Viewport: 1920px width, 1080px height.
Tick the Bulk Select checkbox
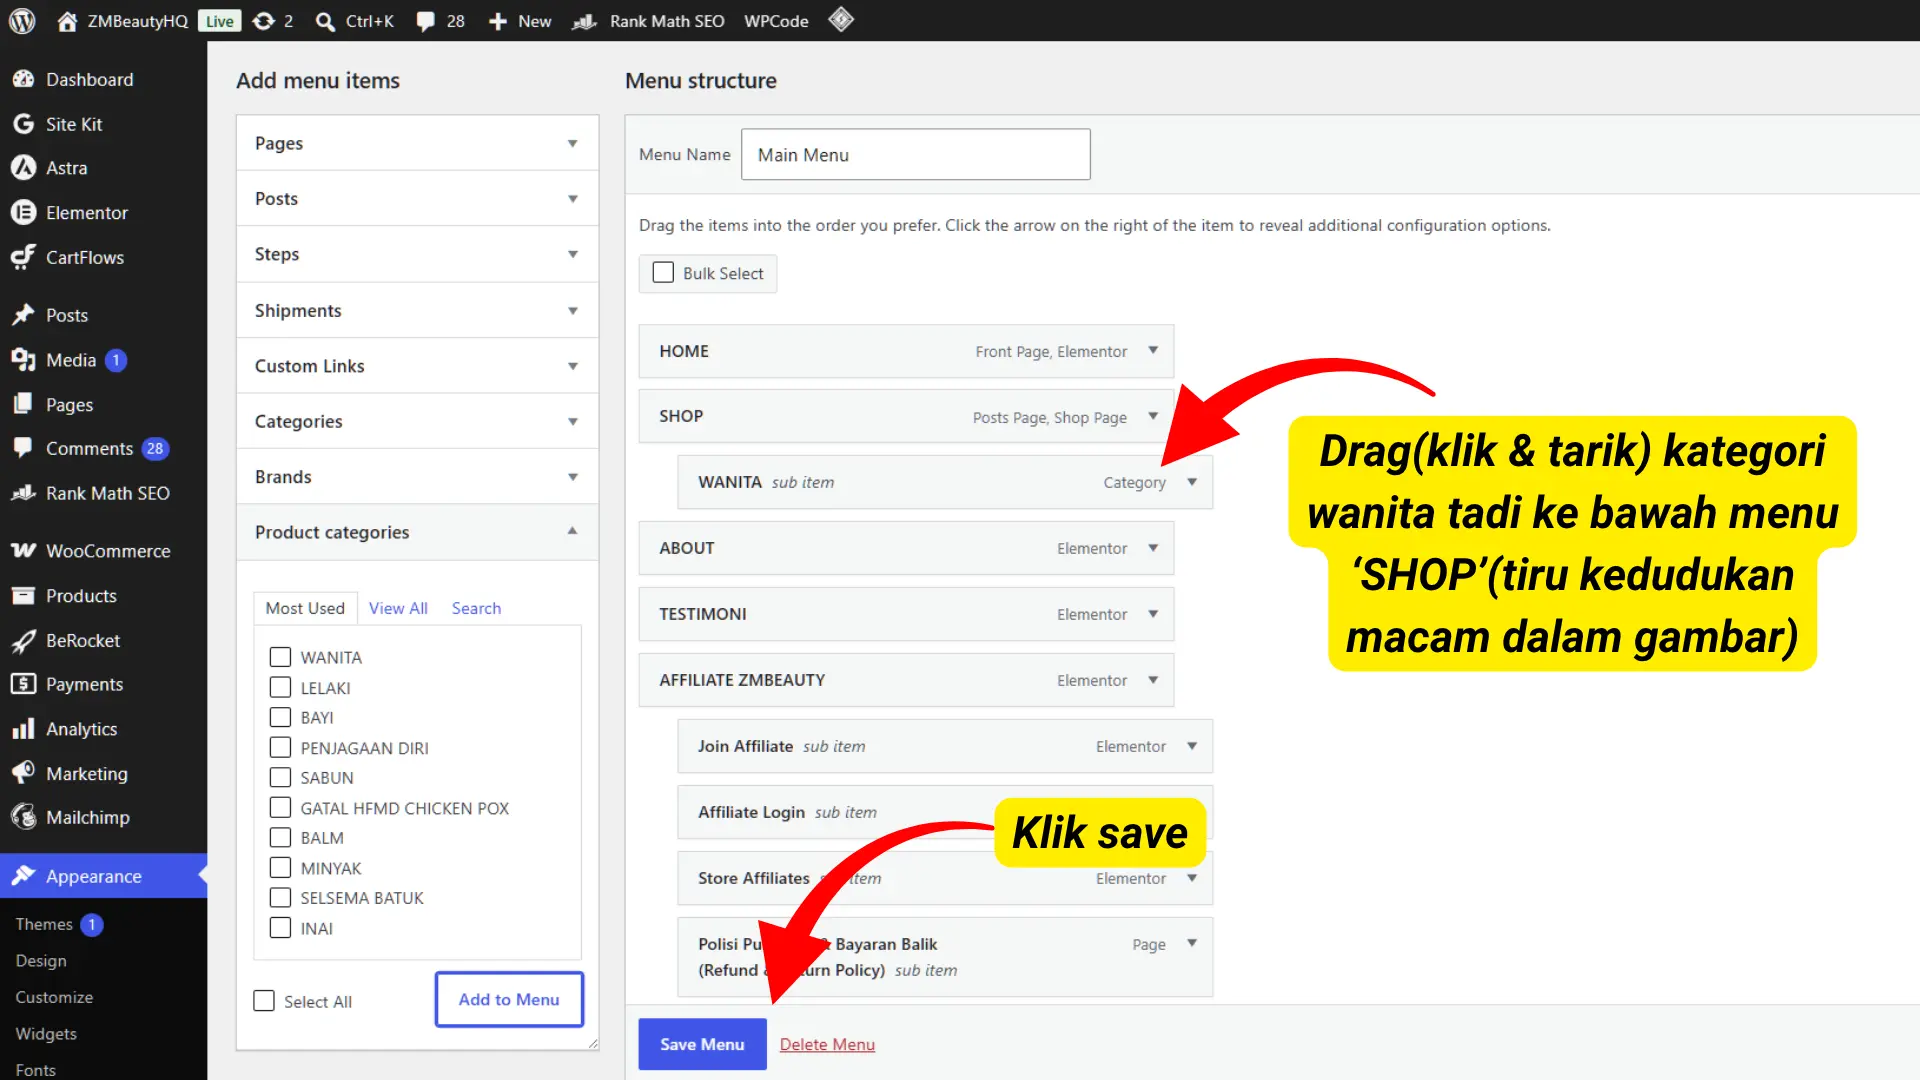point(663,273)
